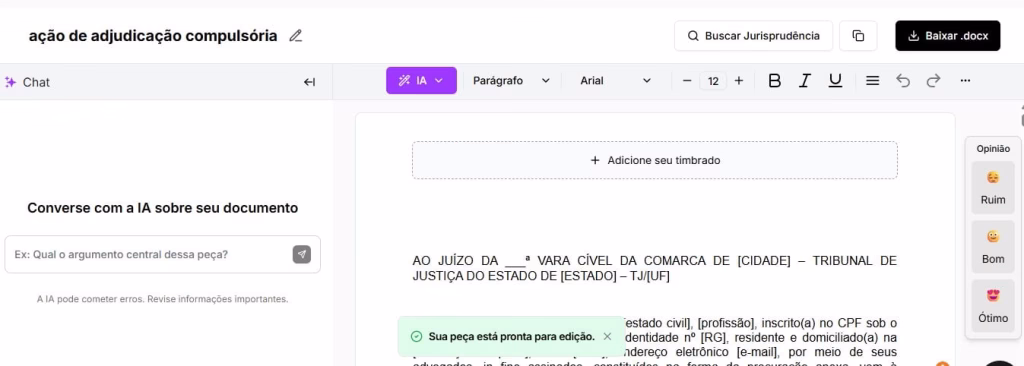Viewport: 1024px width, 366px height.
Task: Copy document using the copy icon
Action: 858,36
